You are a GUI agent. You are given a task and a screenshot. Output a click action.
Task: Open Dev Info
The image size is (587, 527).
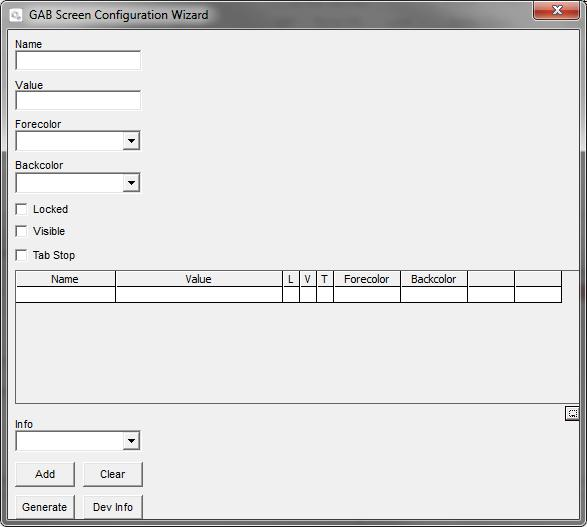click(x=113, y=507)
